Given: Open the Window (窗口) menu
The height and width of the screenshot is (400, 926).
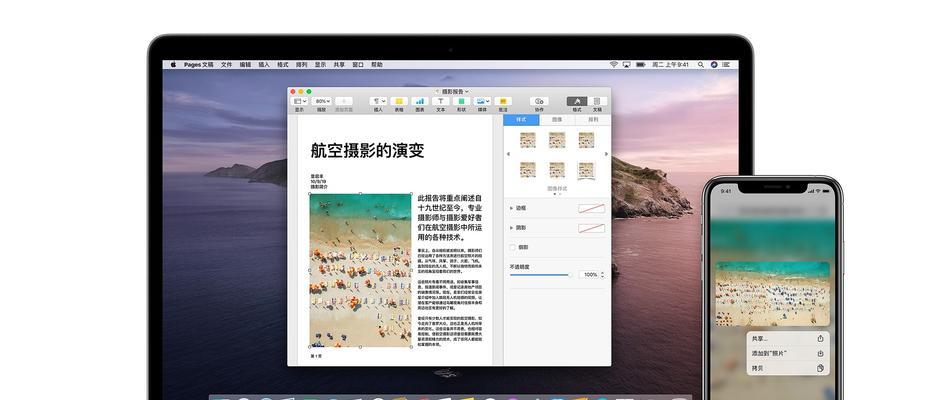Looking at the screenshot, I should [x=358, y=64].
